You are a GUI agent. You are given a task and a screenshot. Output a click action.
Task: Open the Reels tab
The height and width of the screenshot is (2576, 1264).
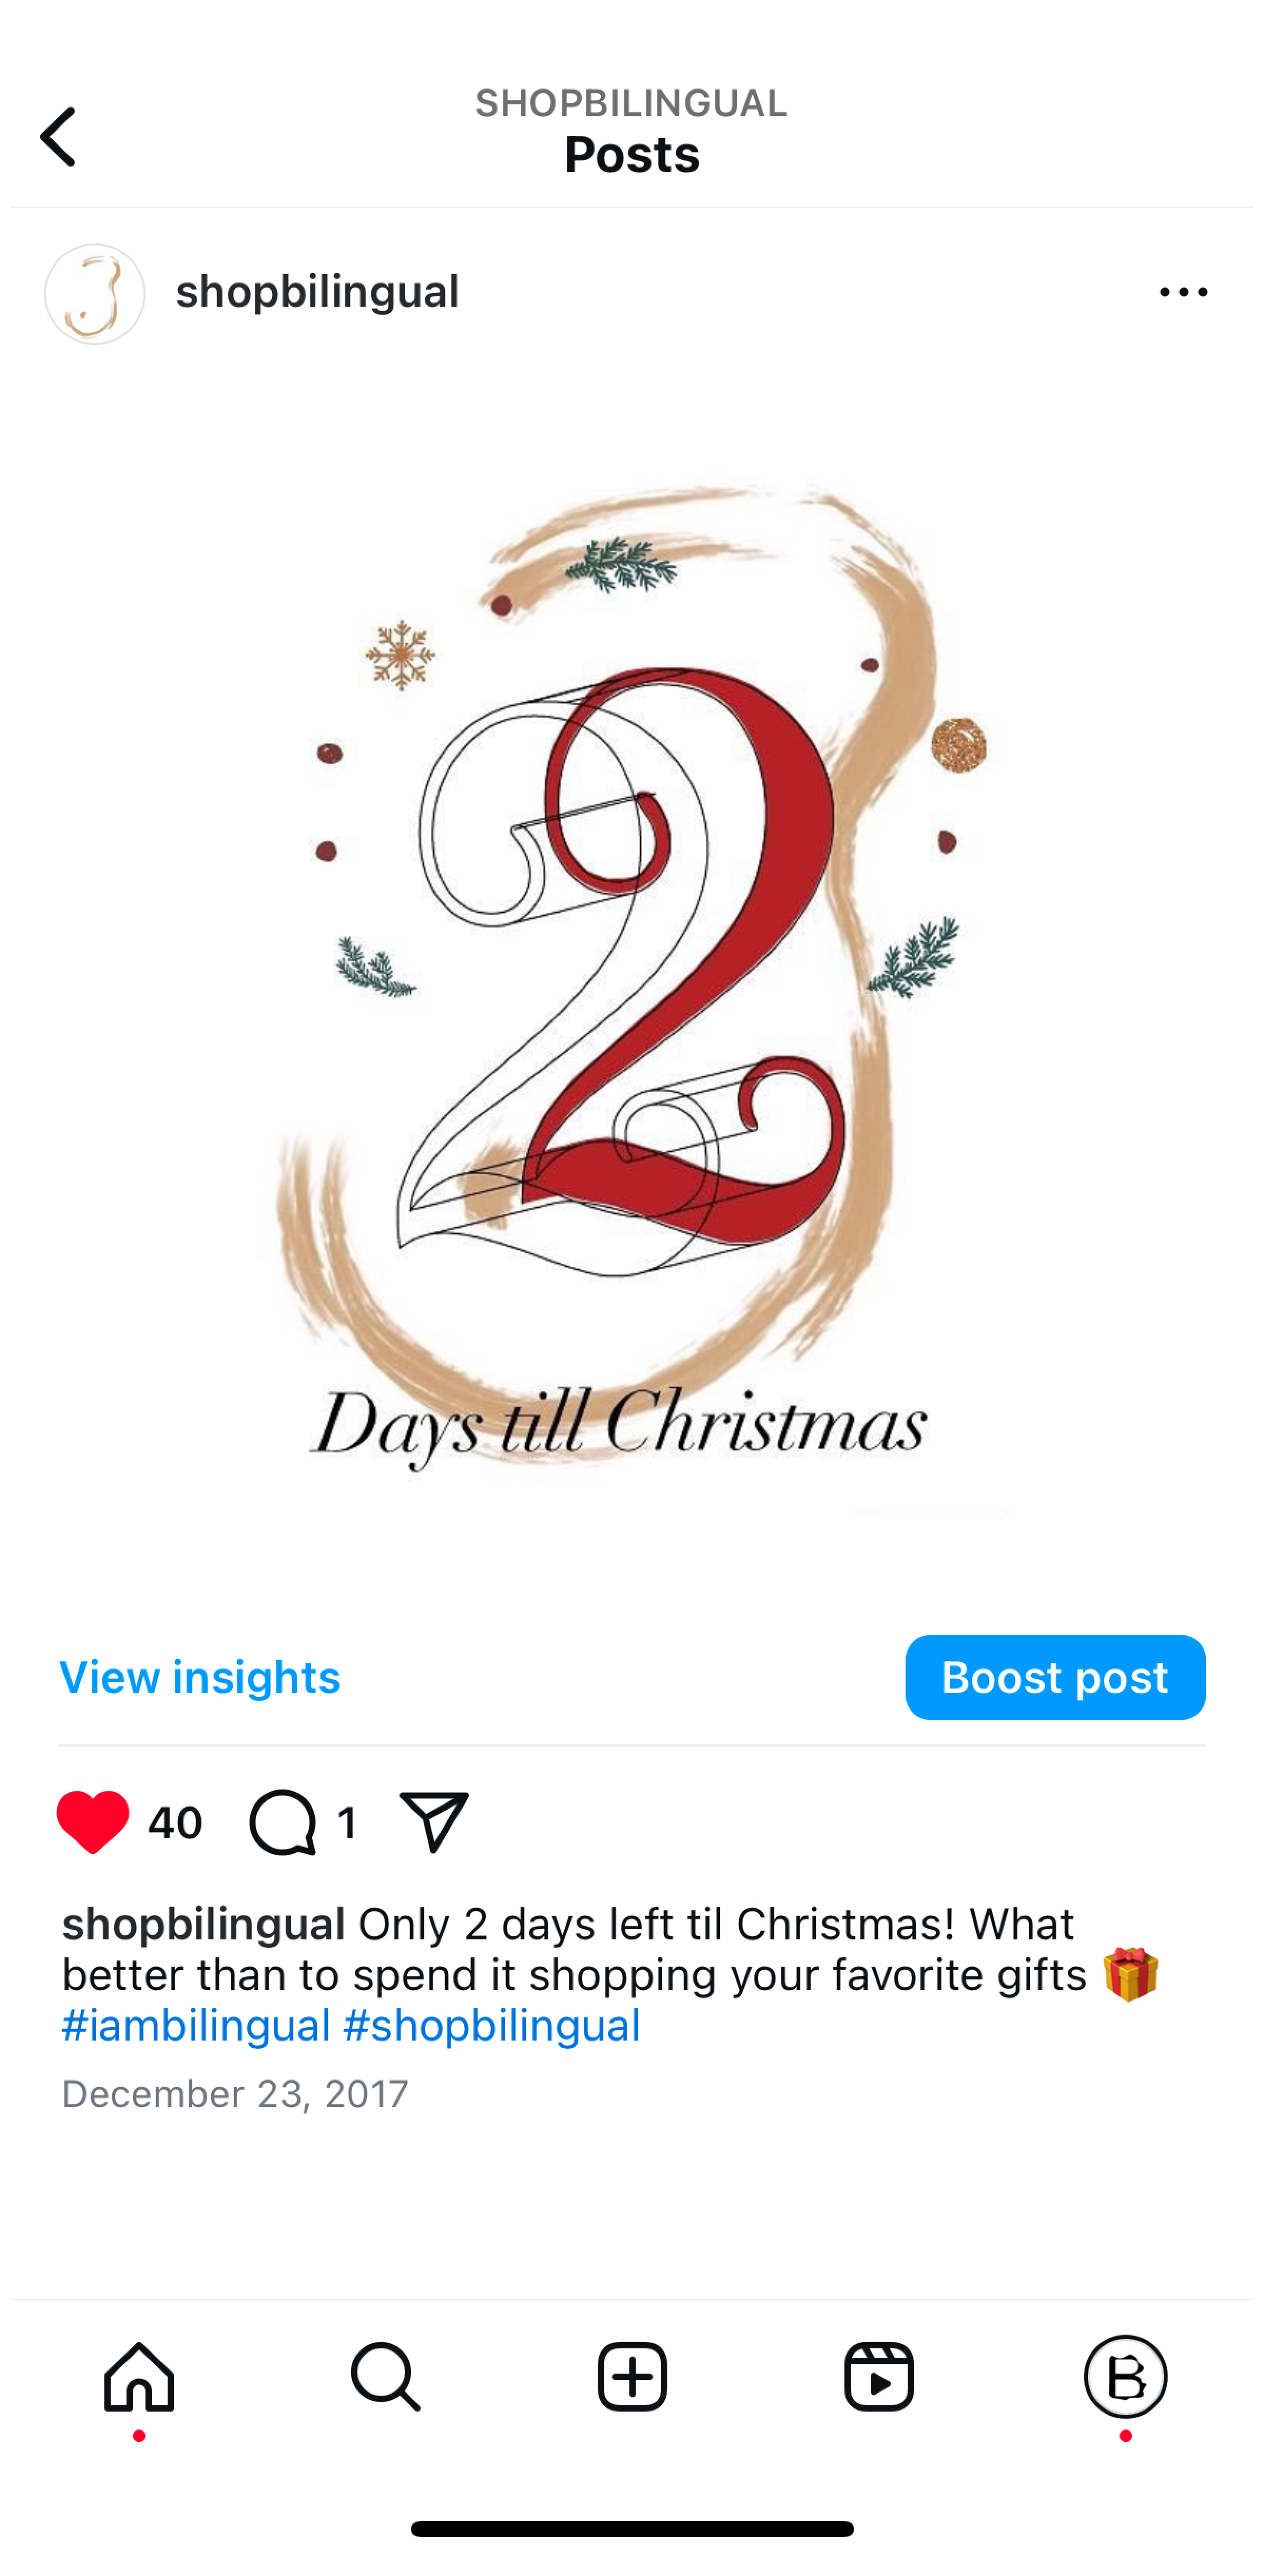pyautogui.click(x=879, y=2377)
